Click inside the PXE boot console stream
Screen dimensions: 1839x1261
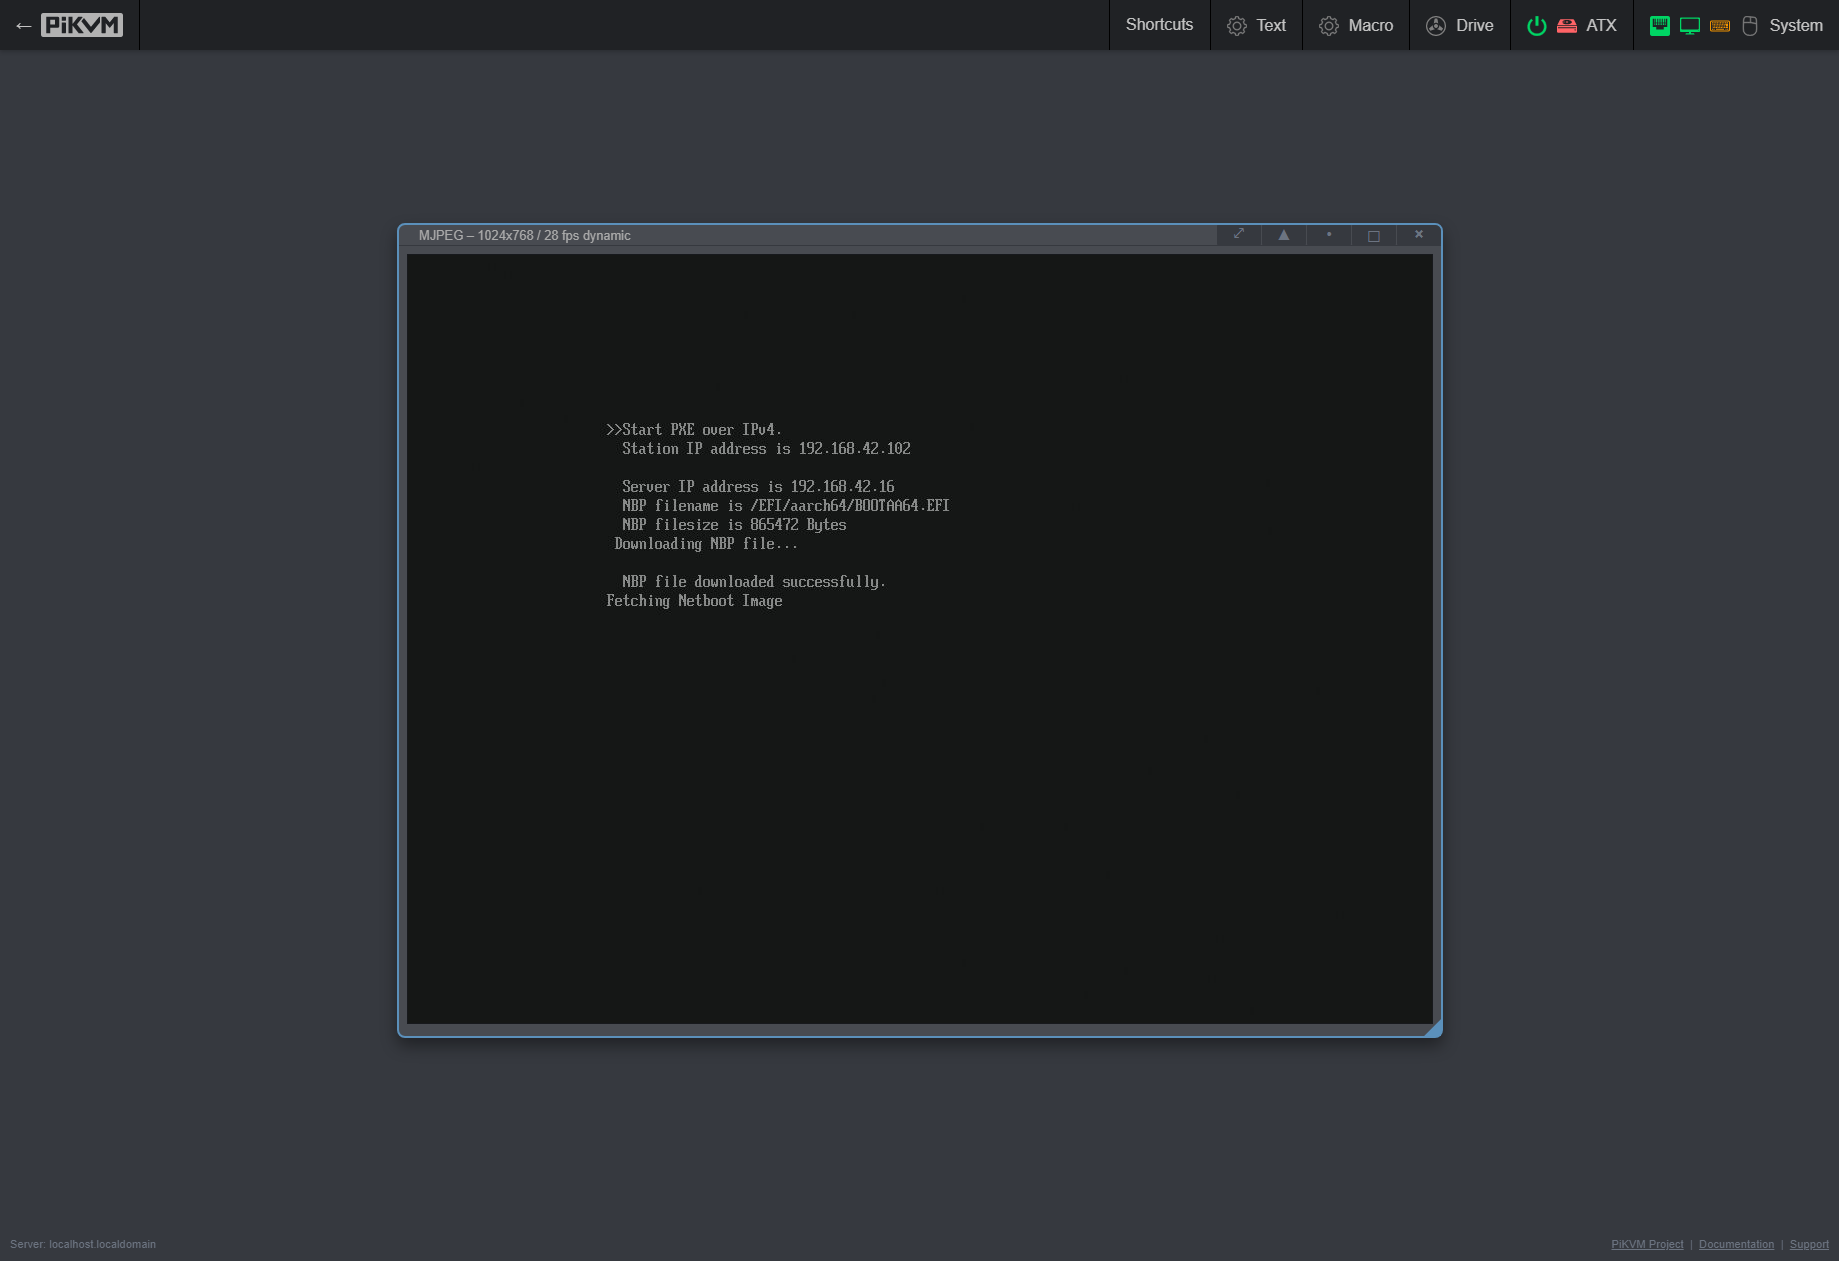tap(919, 638)
